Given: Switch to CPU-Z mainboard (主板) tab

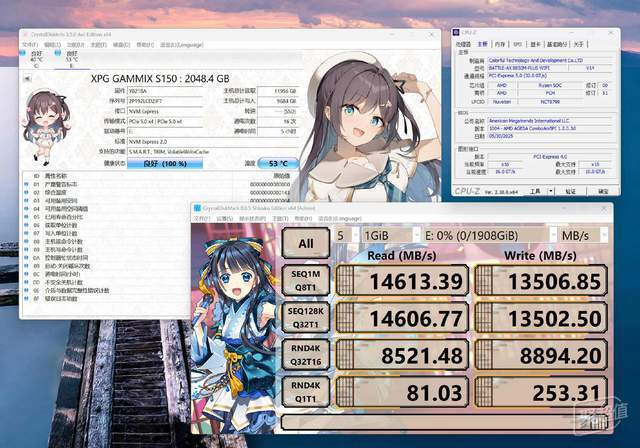Looking at the screenshot, I should coord(482,44).
